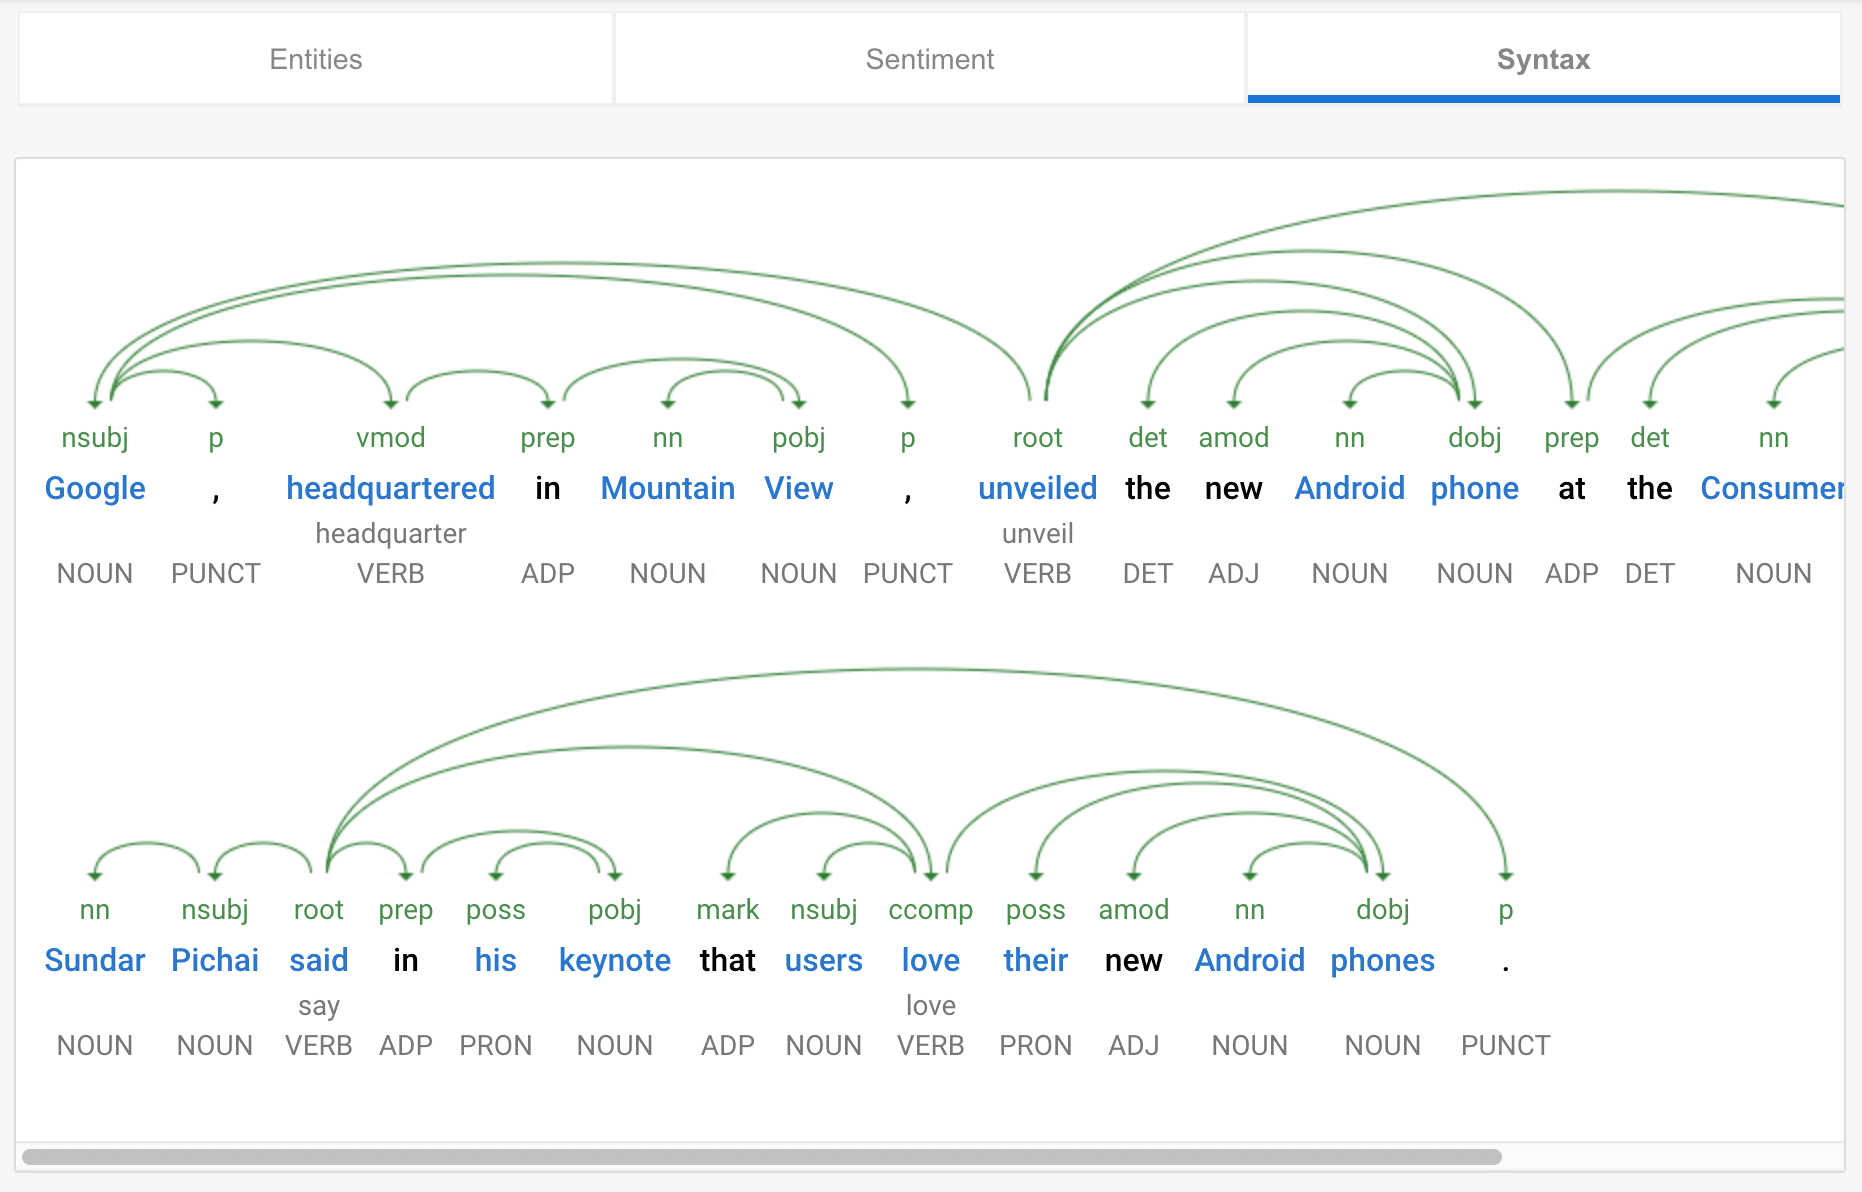Click the 'users' token
The image size is (1862, 1192).
[x=823, y=960]
